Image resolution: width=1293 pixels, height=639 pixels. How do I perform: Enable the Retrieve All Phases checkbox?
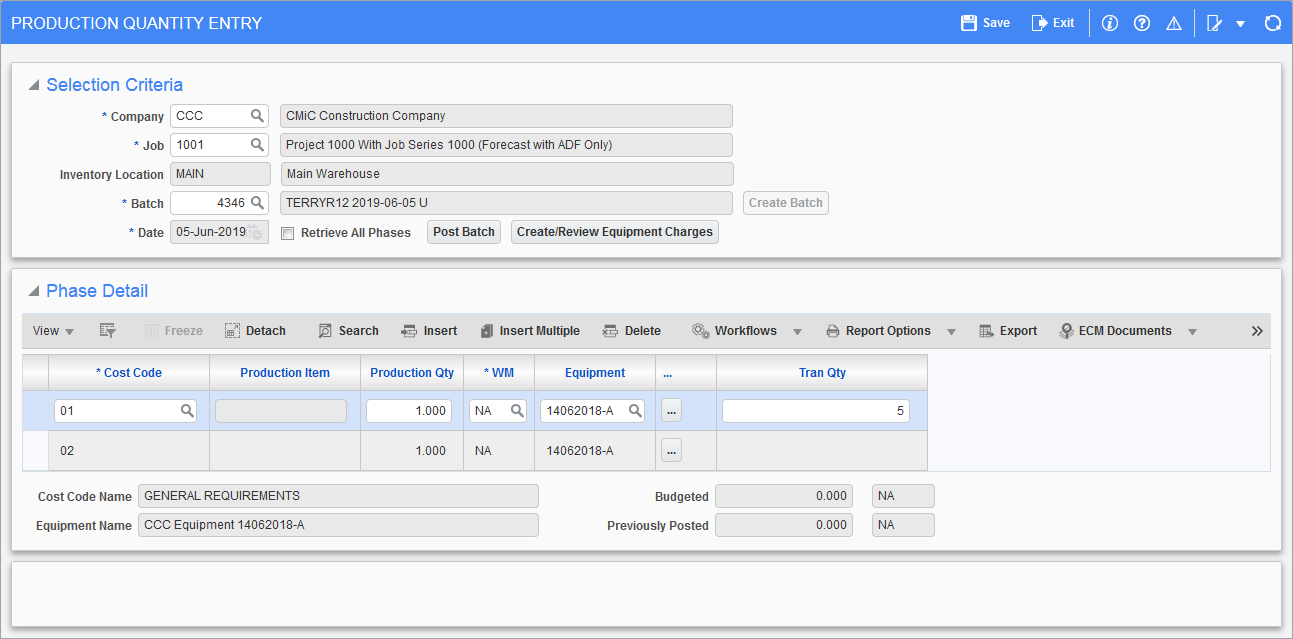tap(288, 232)
